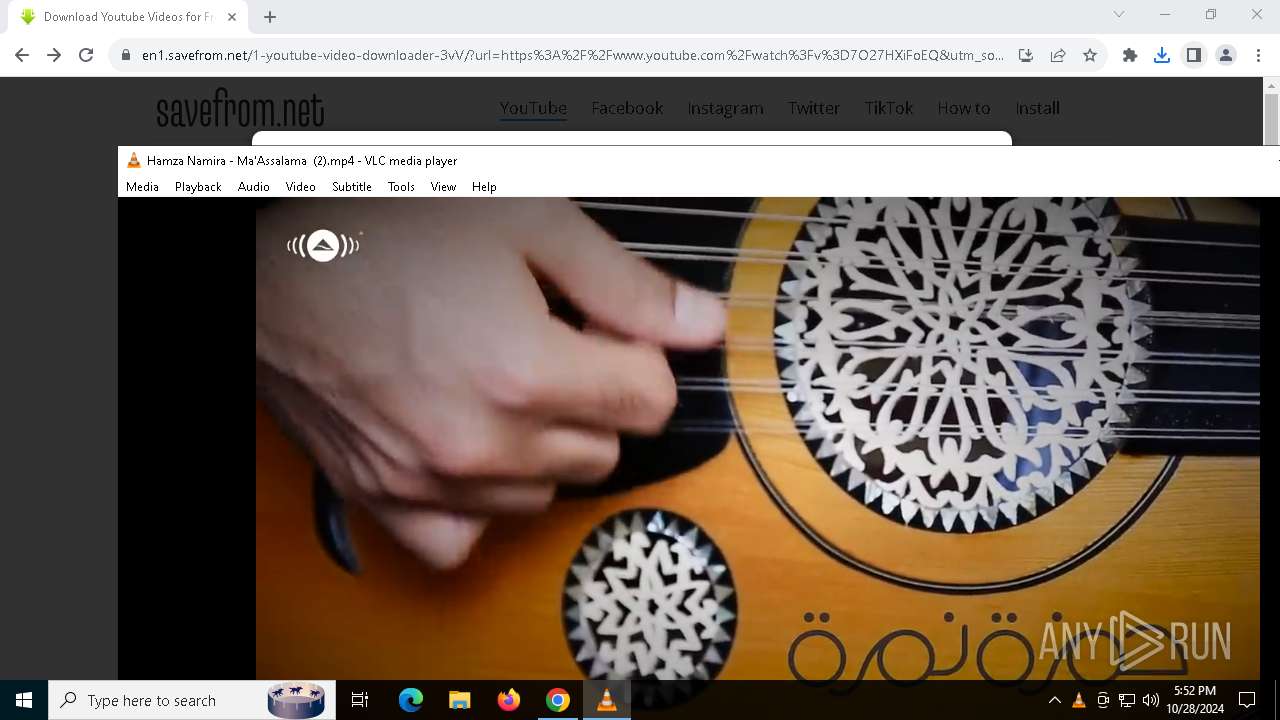1280x720 pixels.
Task: Open the VLC Audio menu
Action: pos(254,187)
